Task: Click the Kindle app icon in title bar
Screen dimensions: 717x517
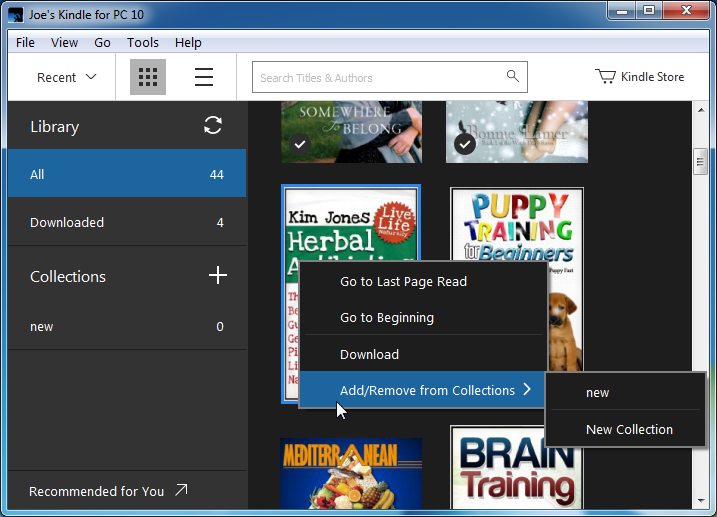Action: 16,15
